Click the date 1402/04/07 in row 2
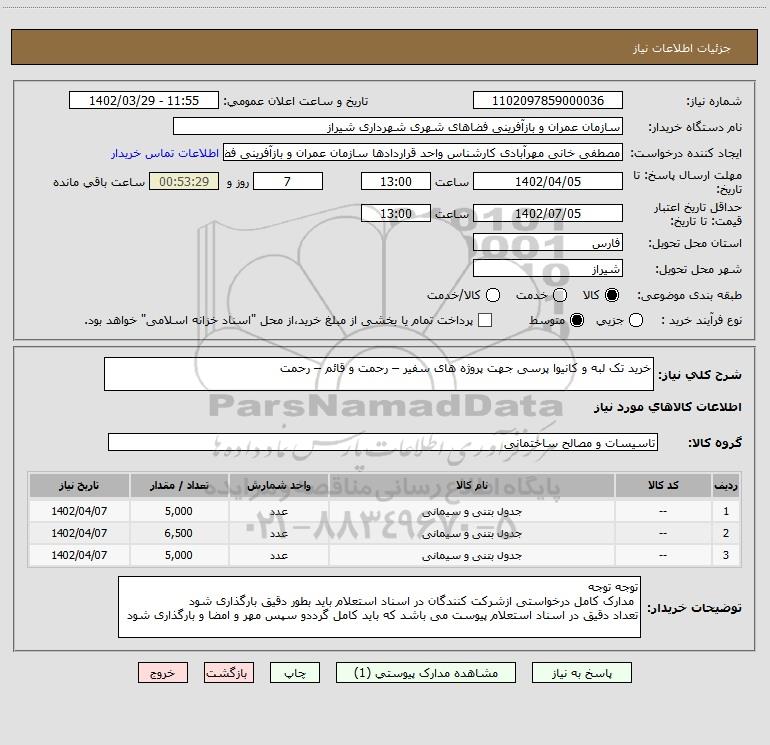 (79, 533)
